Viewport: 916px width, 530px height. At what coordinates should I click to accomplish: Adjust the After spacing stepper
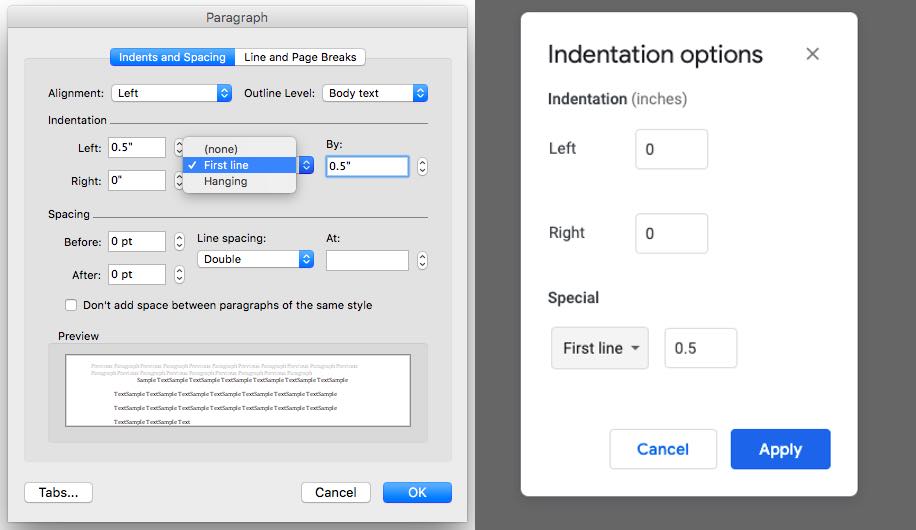click(179, 274)
